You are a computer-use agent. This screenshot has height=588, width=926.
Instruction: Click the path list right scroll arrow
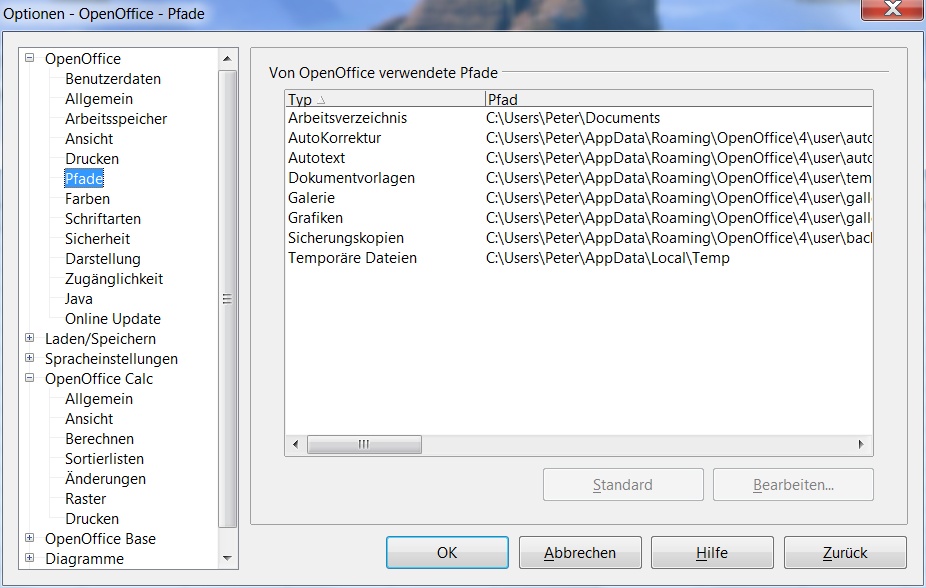tap(861, 444)
